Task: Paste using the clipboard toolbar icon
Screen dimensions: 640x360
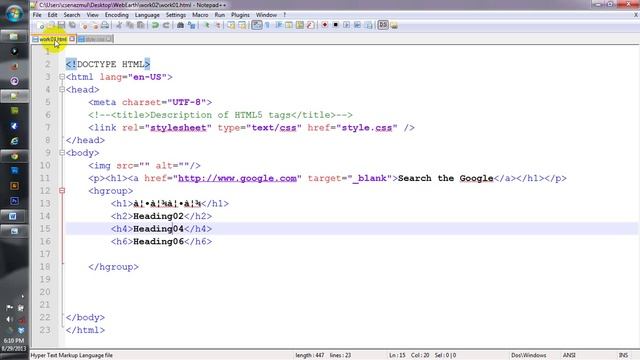Action: 140,25
